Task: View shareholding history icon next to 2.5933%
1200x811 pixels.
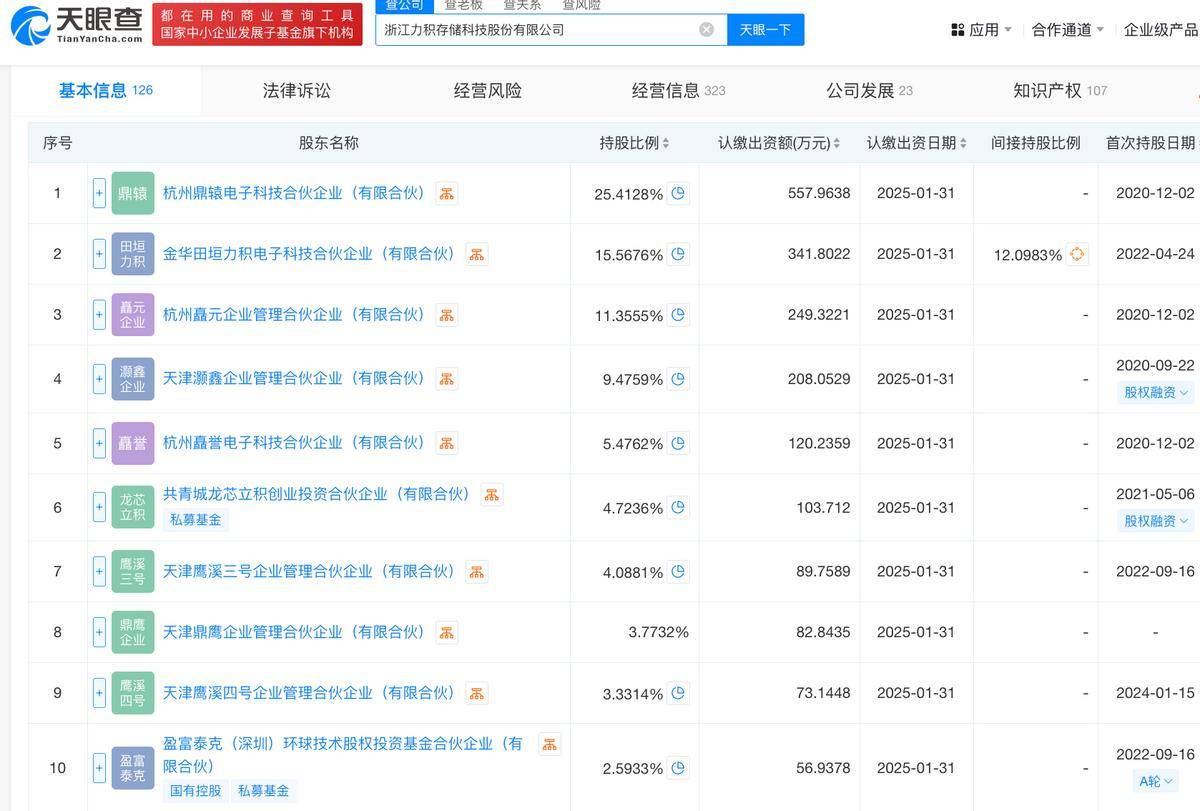Action: pos(679,768)
